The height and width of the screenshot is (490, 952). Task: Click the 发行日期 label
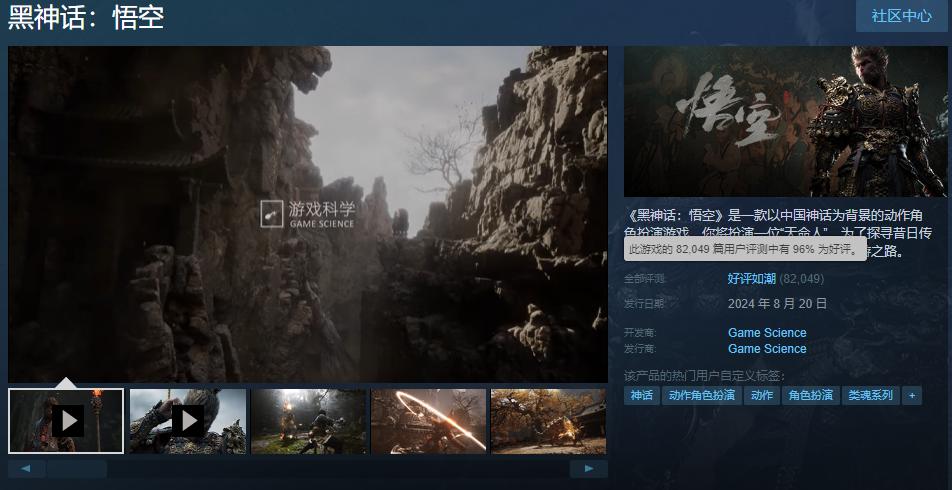[644, 304]
